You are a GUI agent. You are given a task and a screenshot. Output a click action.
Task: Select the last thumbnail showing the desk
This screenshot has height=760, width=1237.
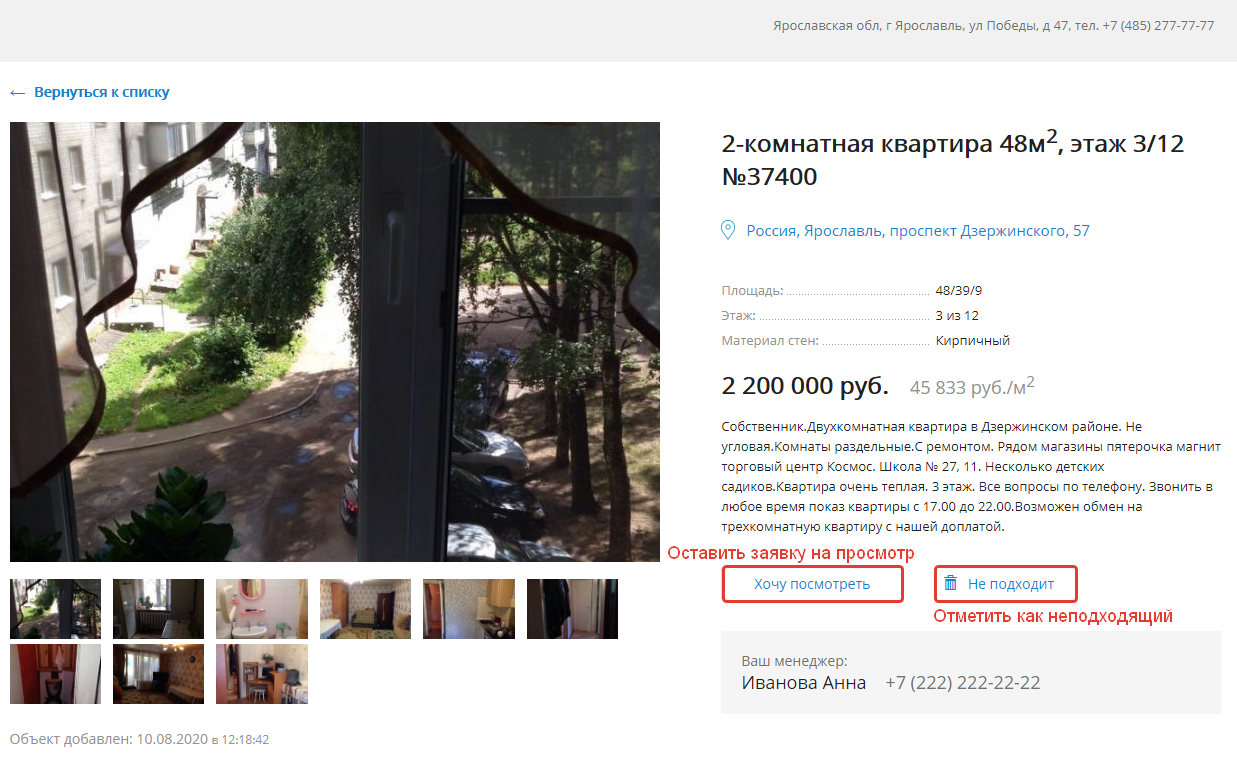tap(262, 674)
